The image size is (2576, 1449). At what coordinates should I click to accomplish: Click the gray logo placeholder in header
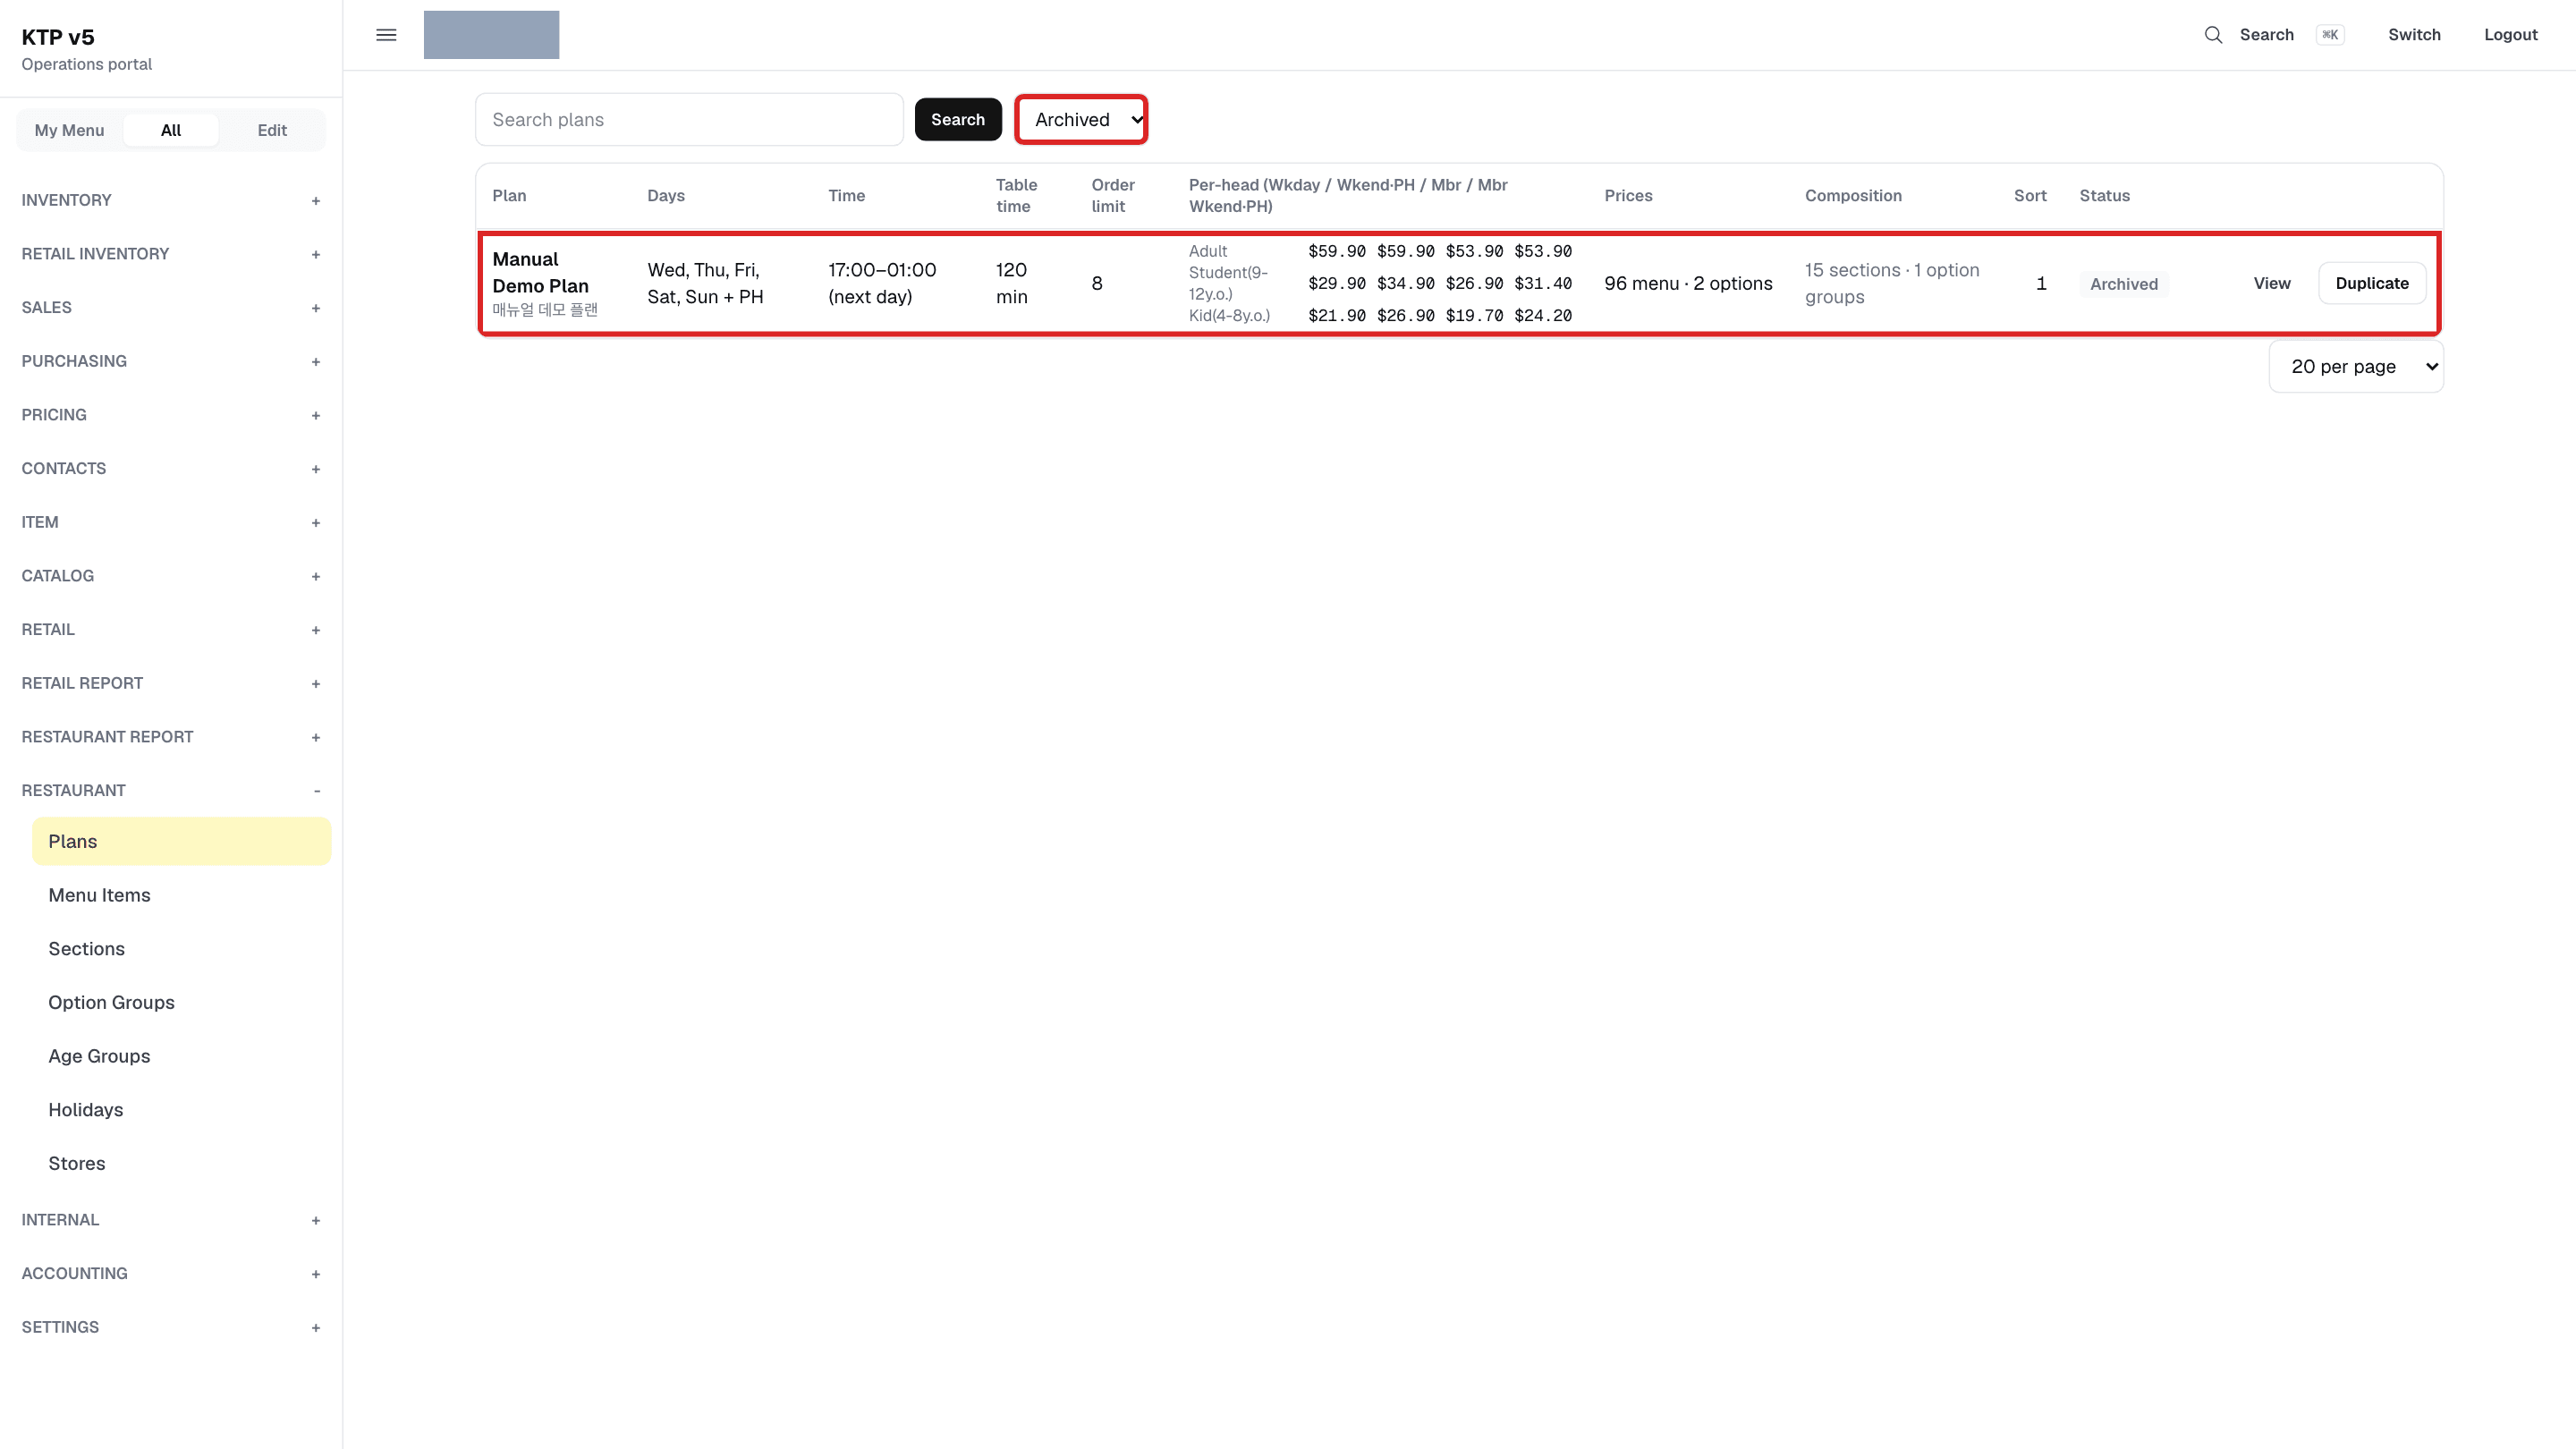pos(491,35)
